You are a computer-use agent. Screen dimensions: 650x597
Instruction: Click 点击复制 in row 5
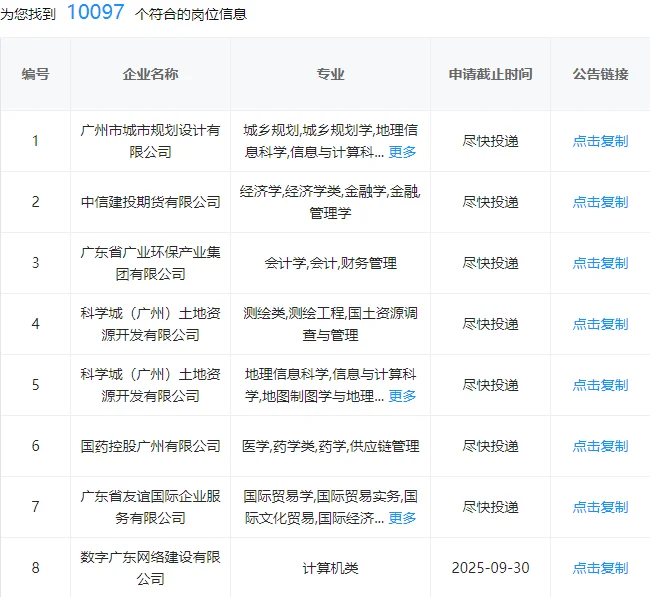600,385
